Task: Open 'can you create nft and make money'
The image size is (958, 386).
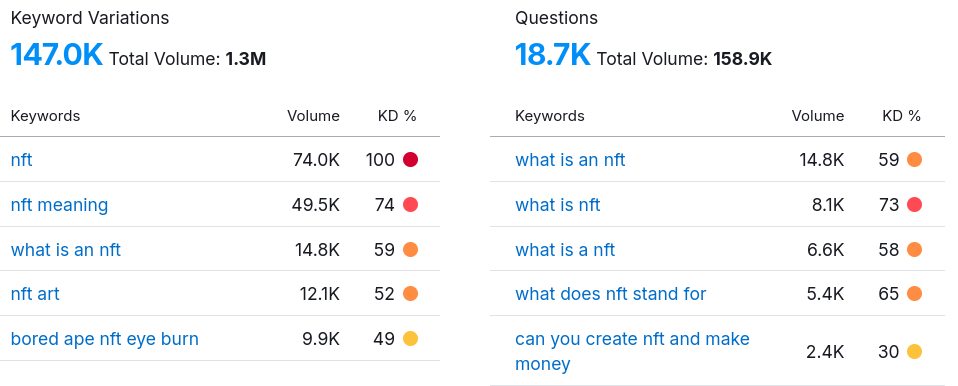Action: click(x=632, y=351)
